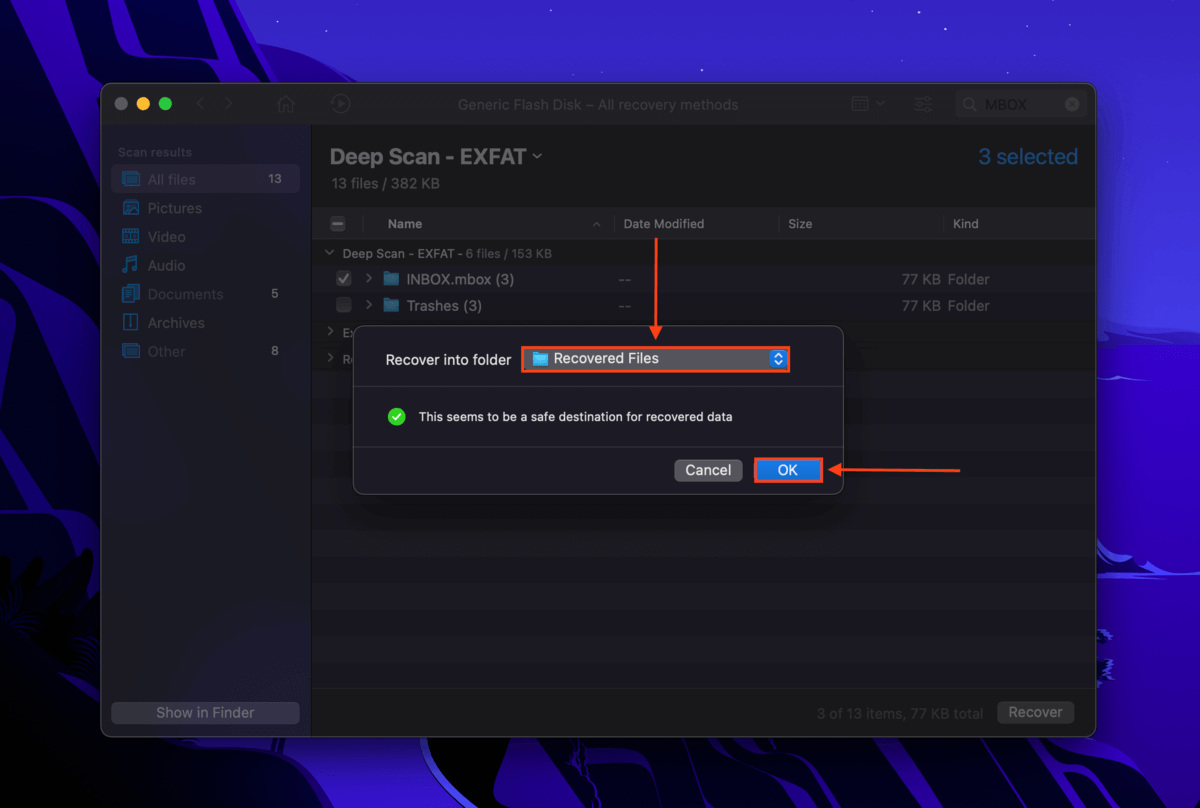The image size is (1200, 808).
Task: Select Archives category in sidebar
Action: [205, 323]
